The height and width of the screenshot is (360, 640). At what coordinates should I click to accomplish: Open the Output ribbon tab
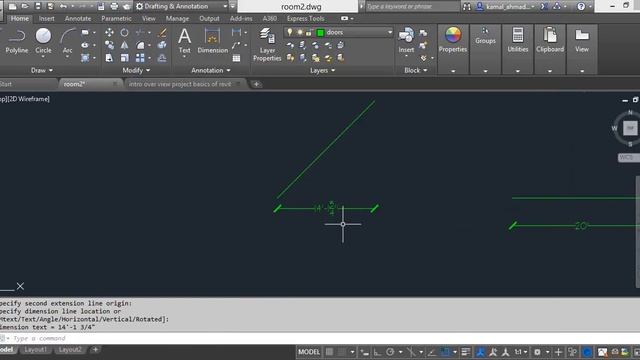pos(209,18)
